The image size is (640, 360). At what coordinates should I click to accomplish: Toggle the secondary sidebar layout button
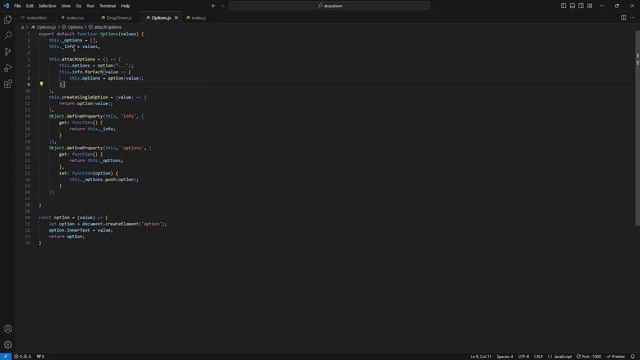[581, 6]
